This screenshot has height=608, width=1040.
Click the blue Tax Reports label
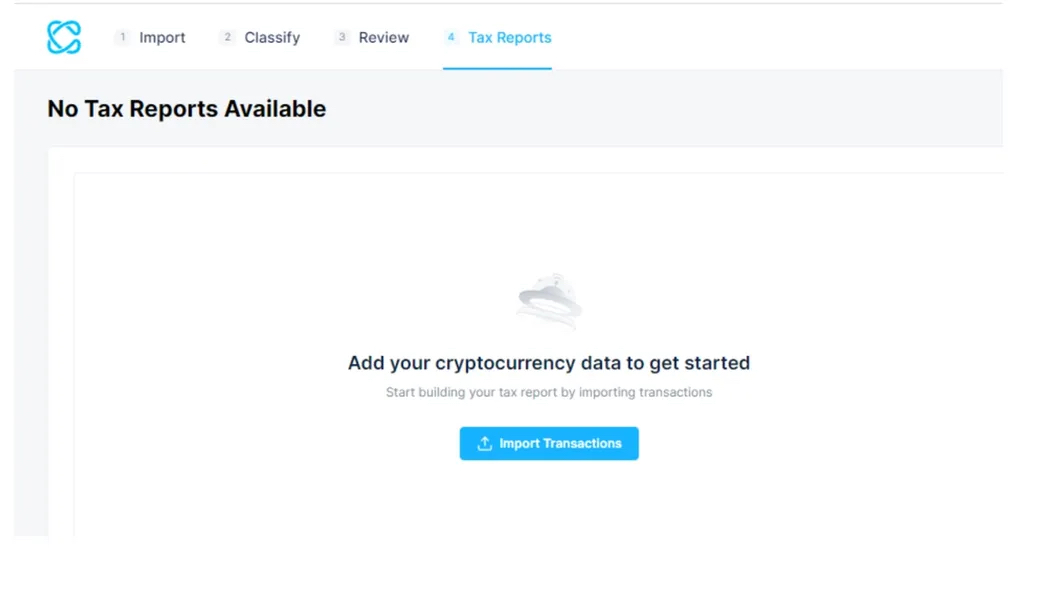point(509,37)
